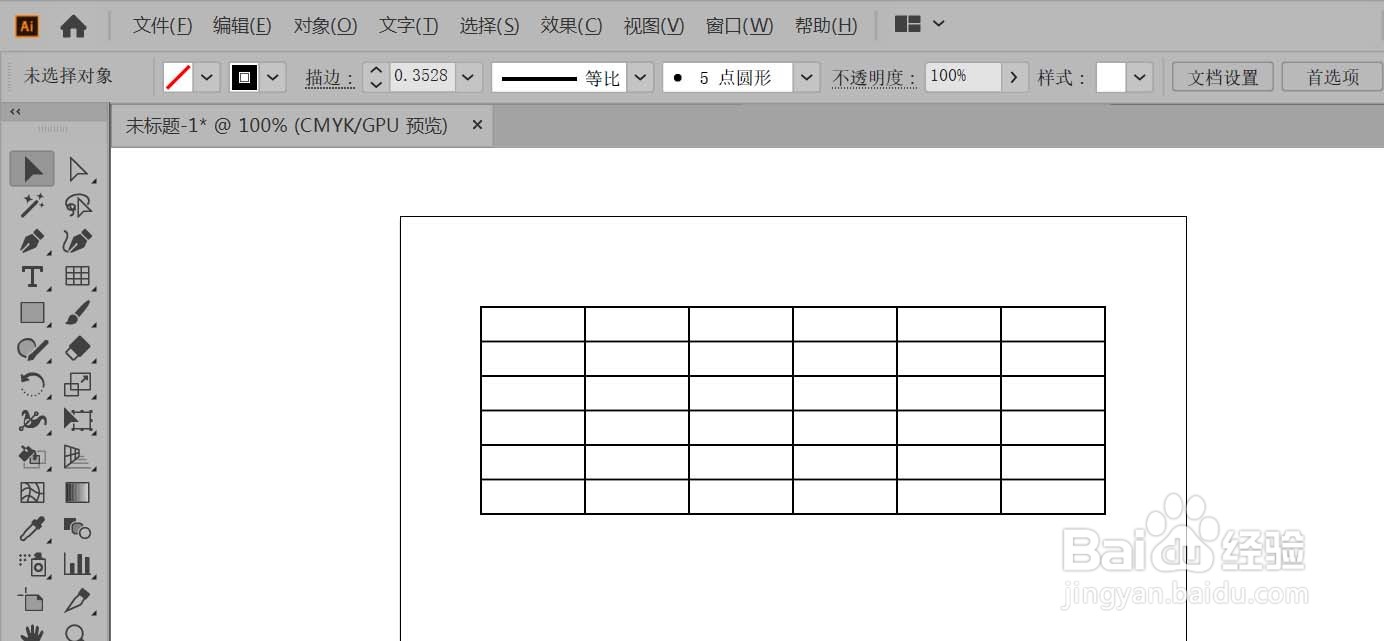1384x641 pixels.
Task: Open the 描边 stroke panel link
Action: pyautogui.click(x=330, y=78)
